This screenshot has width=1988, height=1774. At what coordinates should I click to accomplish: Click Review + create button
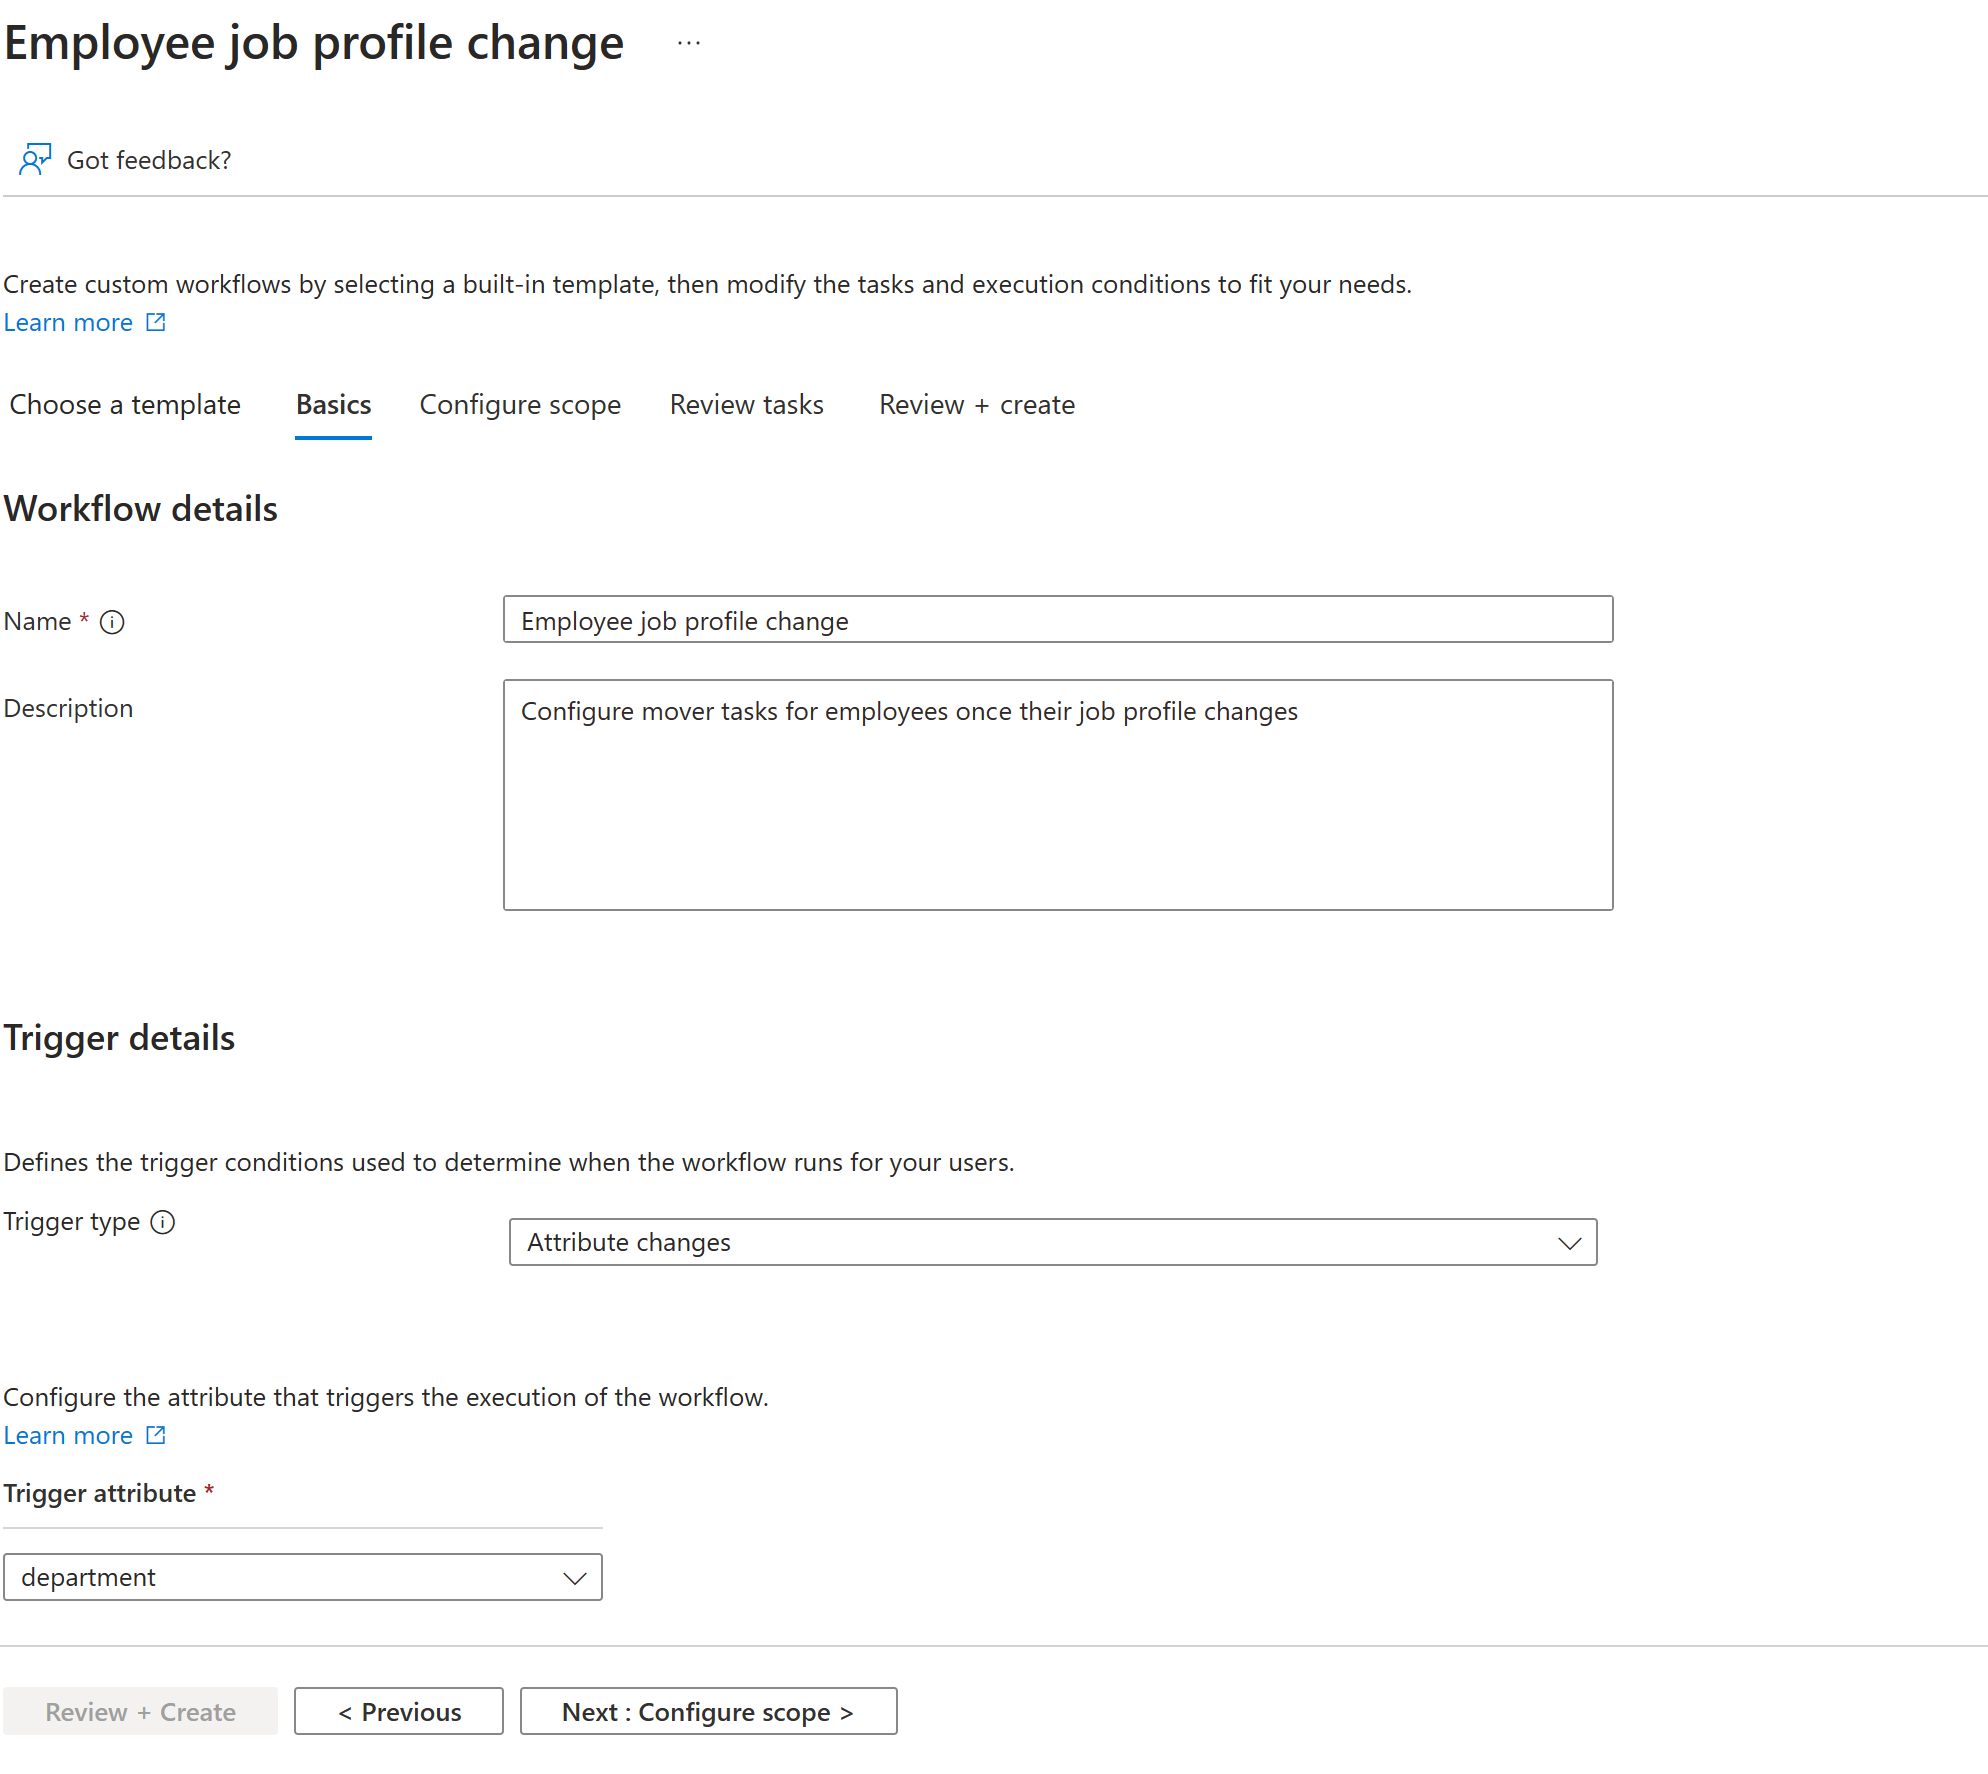(140, 1711)
